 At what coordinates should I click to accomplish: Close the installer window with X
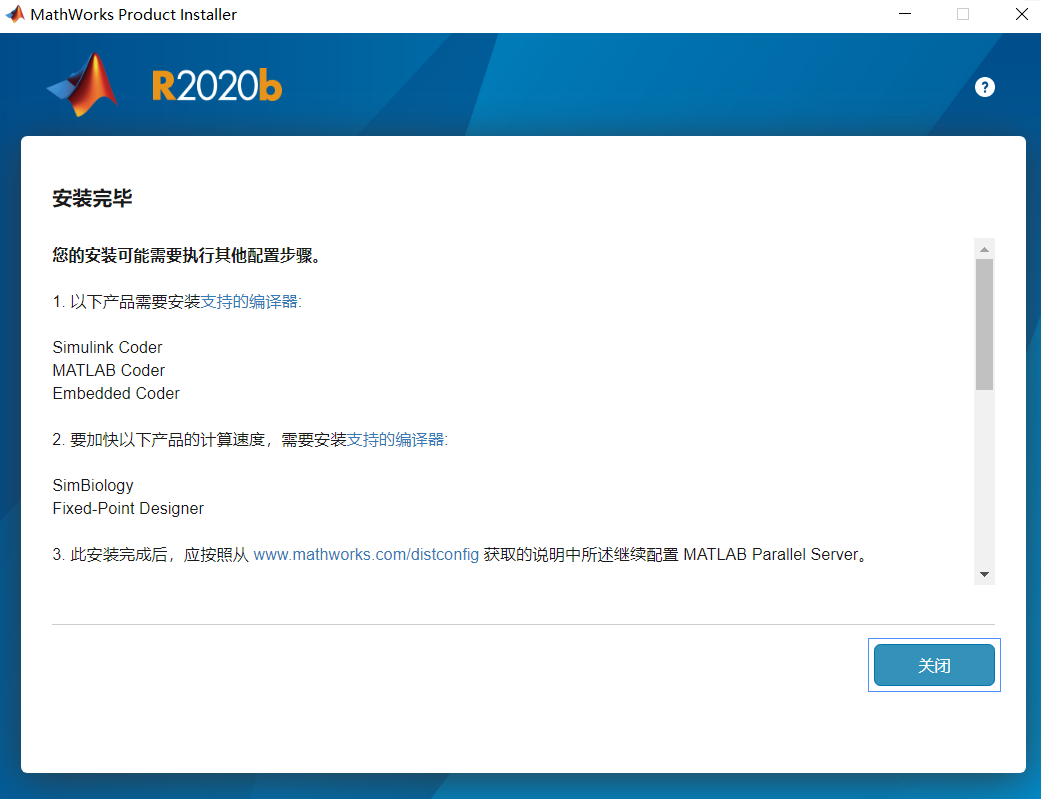(1022, 14)
